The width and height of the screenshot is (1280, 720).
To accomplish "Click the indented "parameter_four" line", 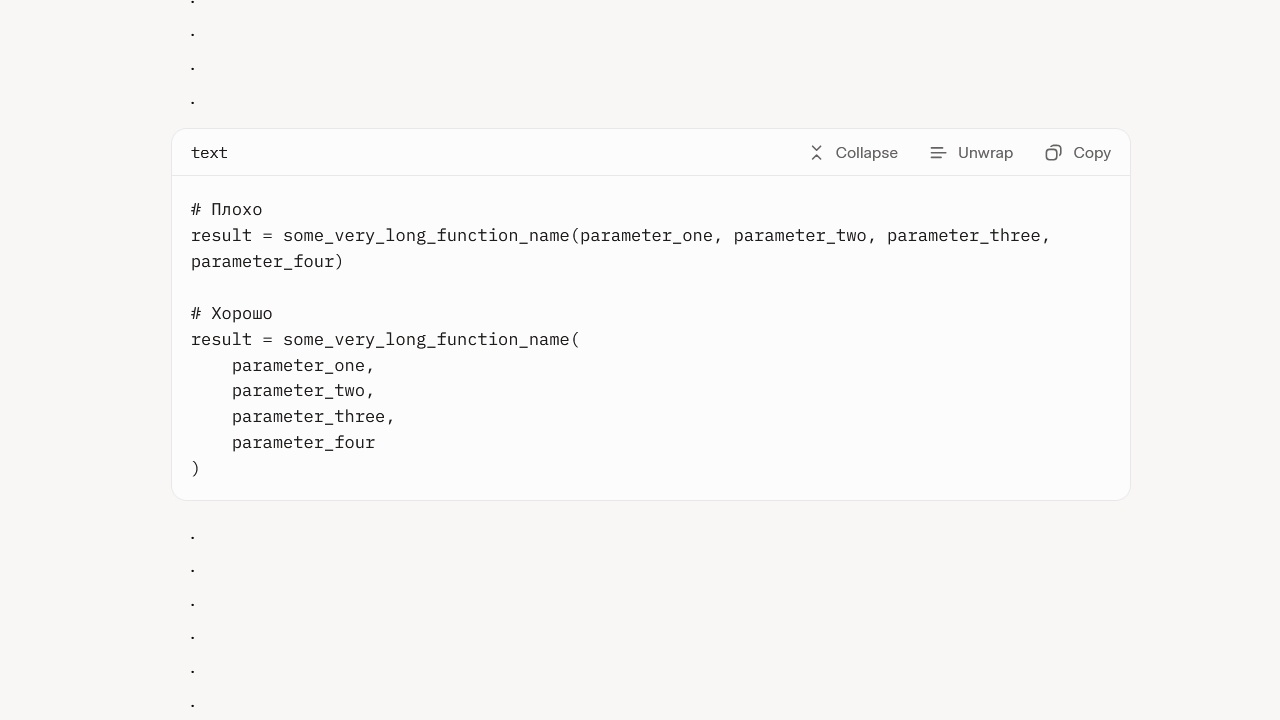I will pos(303,443).
